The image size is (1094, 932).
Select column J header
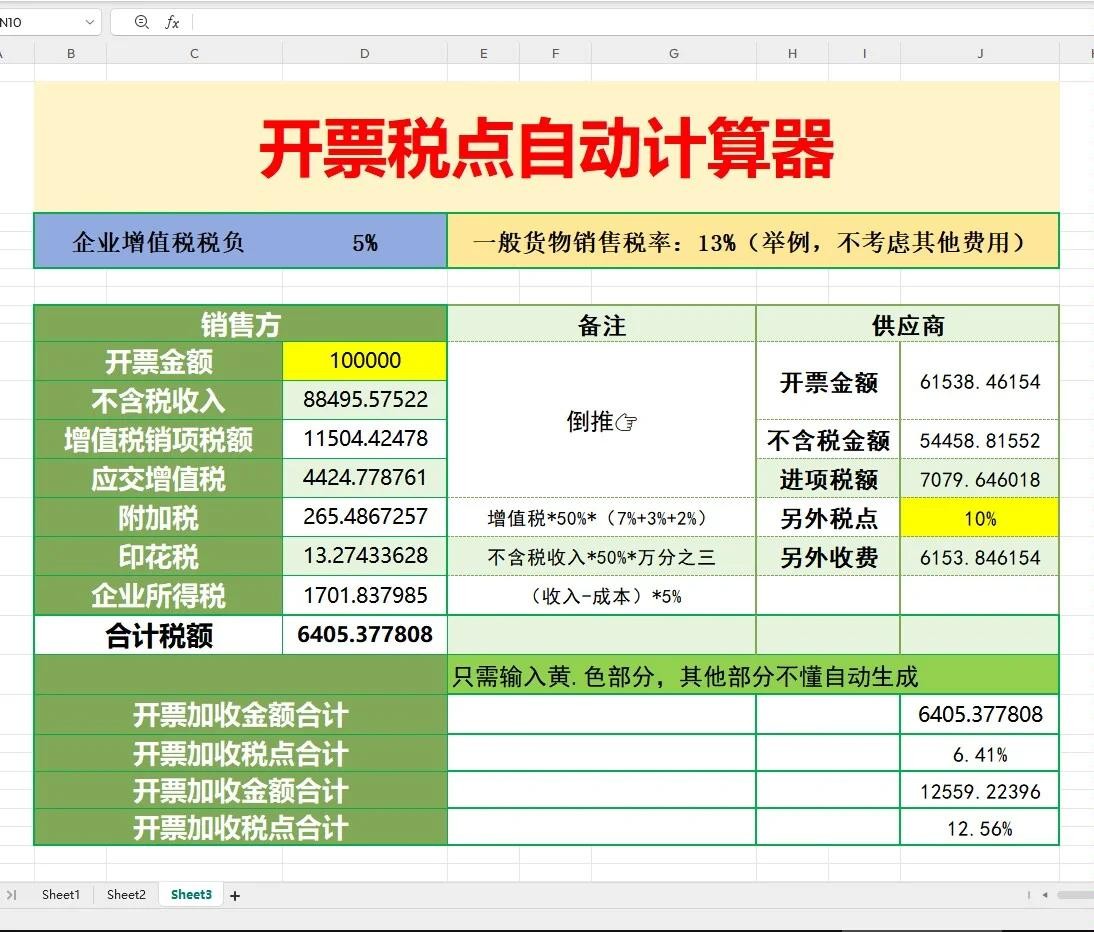(x=980, y=54)
